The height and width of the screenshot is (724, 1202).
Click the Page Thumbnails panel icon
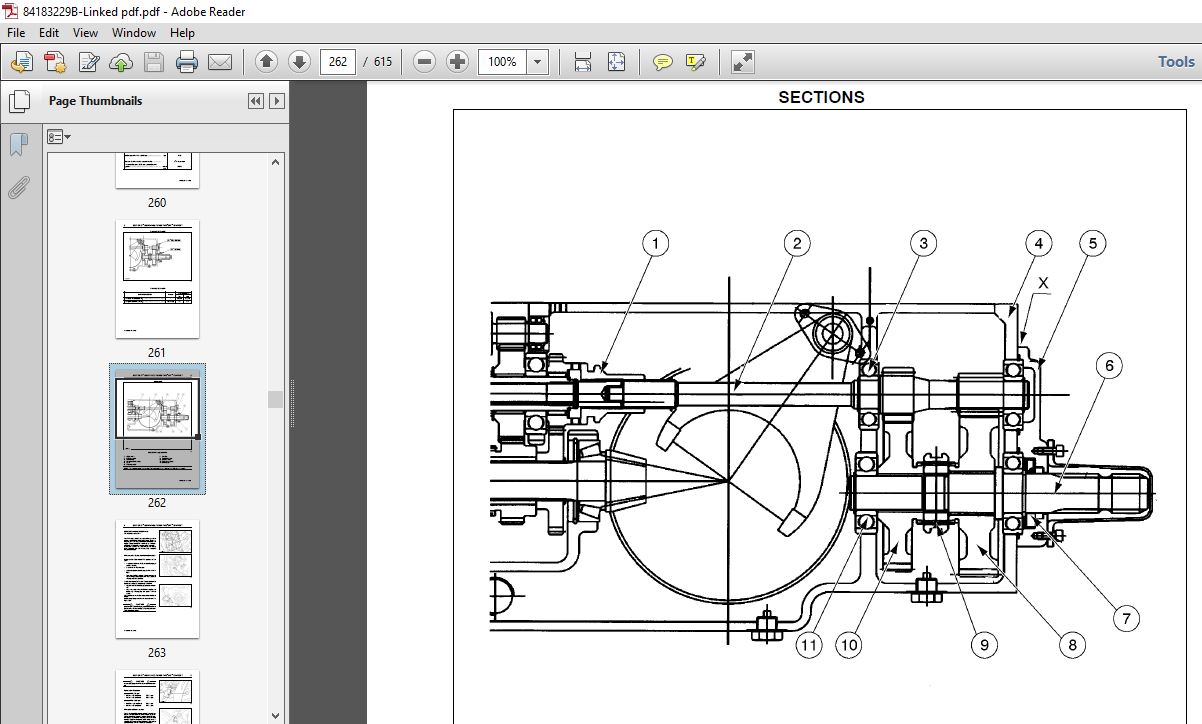(19, 101)
